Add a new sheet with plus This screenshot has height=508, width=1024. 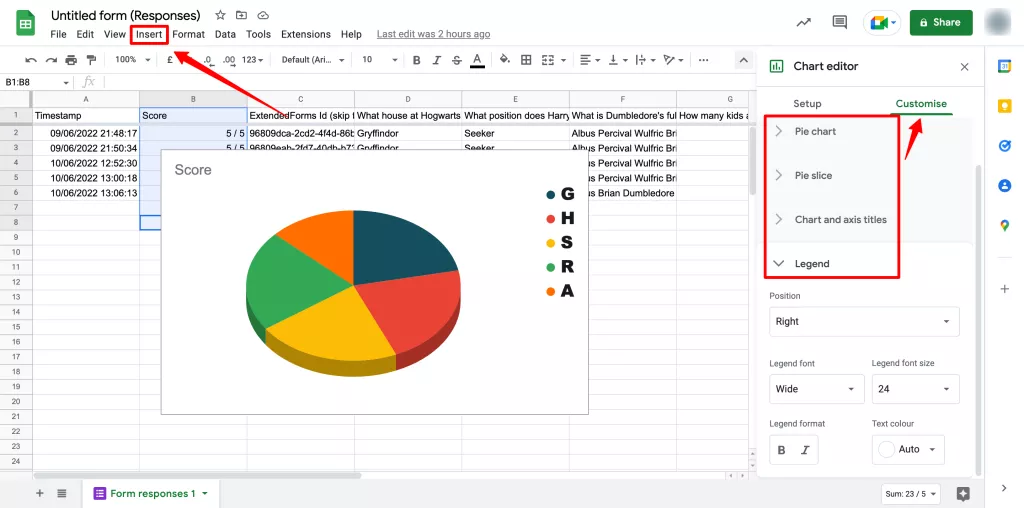click(x=40, y=494)
